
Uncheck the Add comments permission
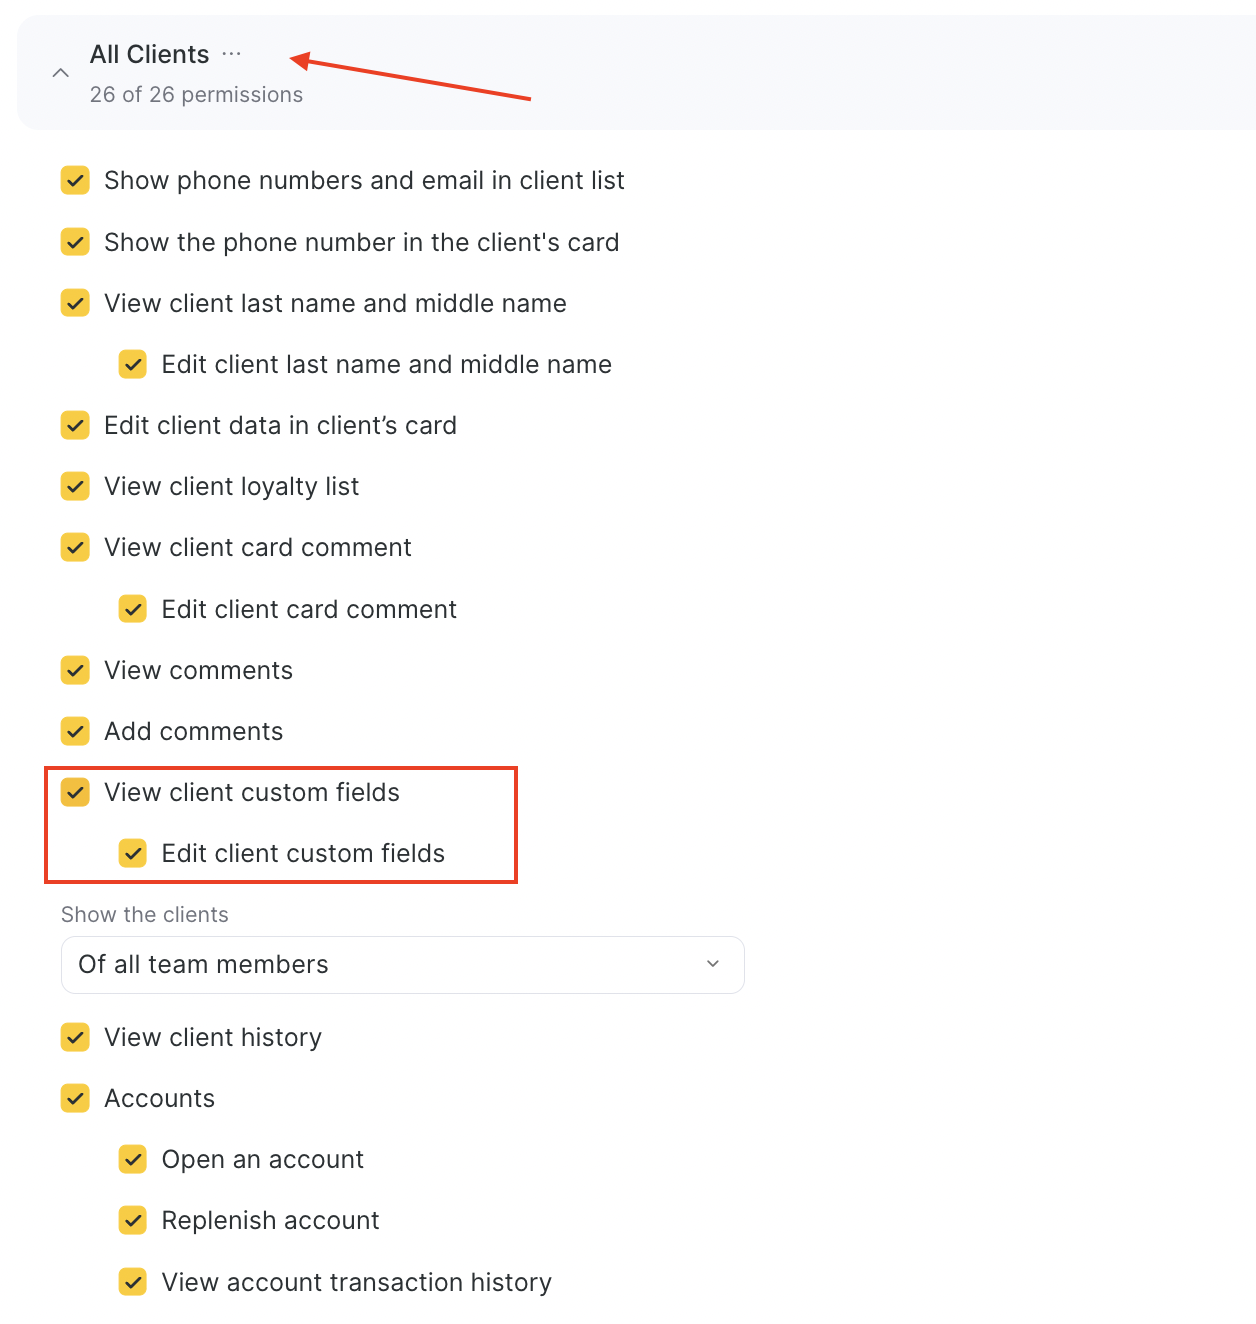(75, 731)
